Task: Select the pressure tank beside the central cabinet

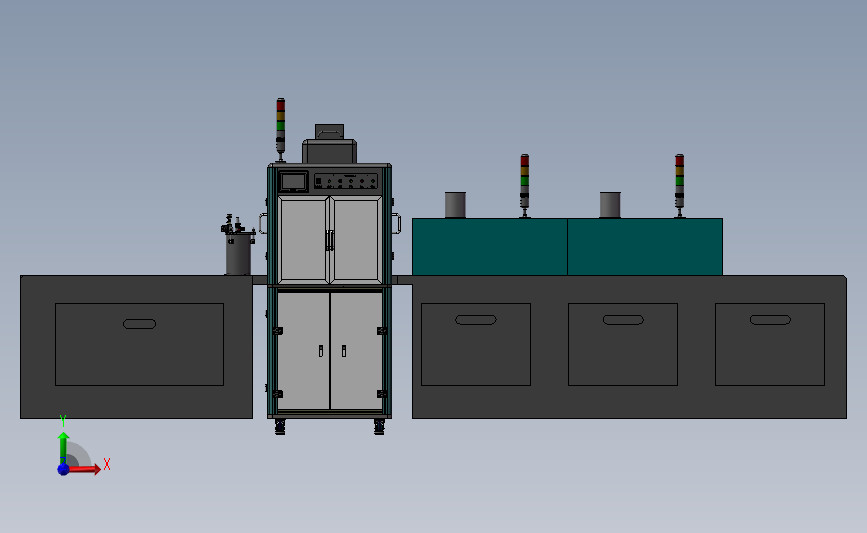Action: 238,245
